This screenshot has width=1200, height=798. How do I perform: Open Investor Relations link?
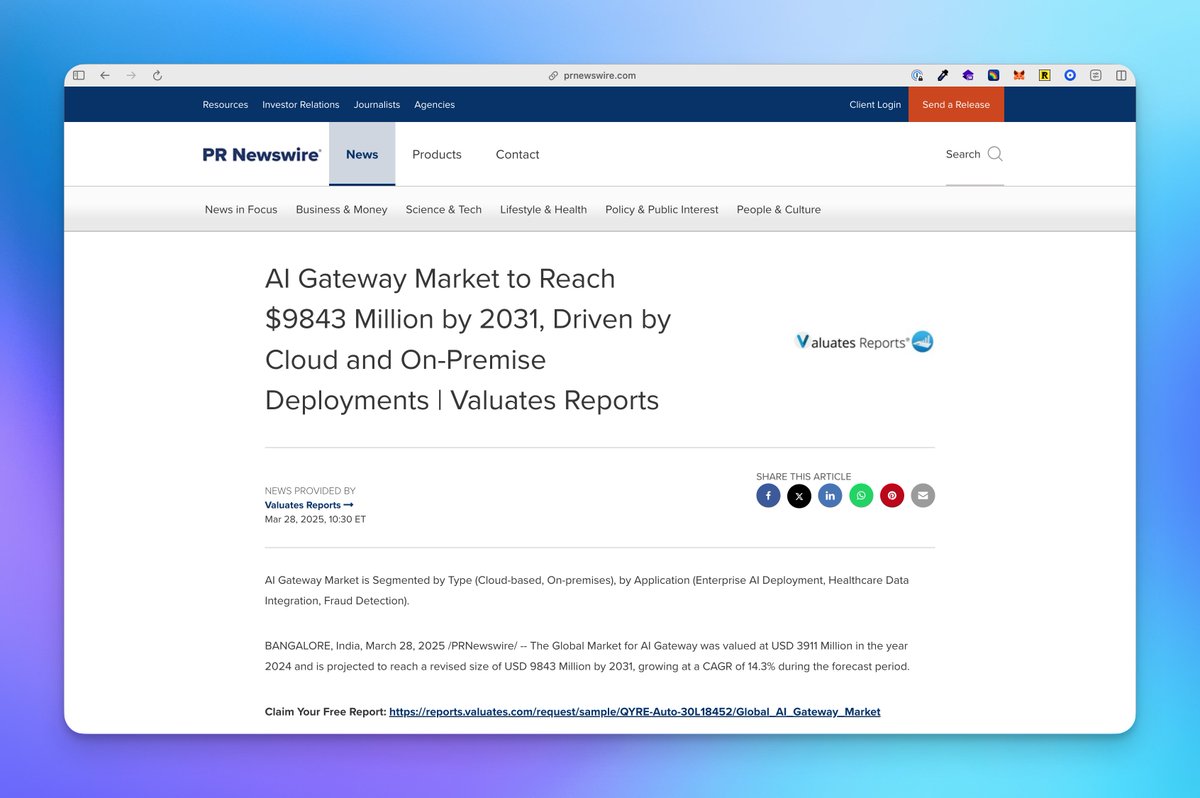tap(301, 105)
